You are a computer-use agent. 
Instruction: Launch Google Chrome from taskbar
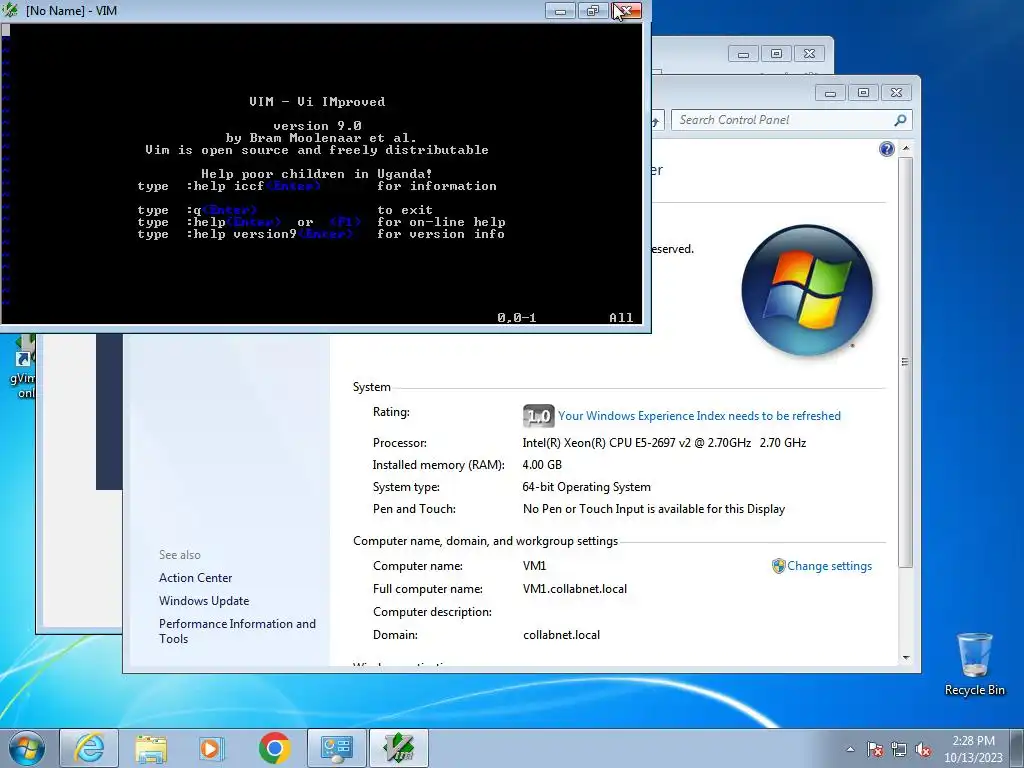[x=274, y=748]
